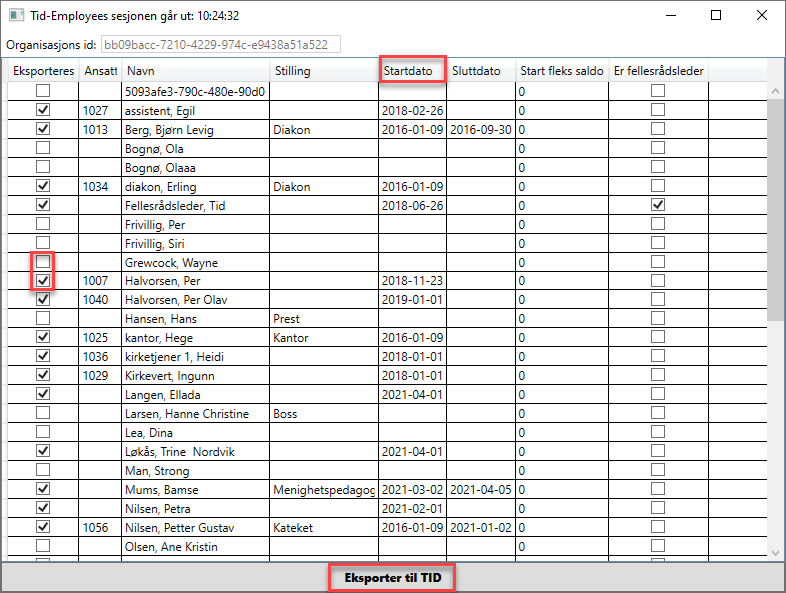The height and width of the screenshot is (593, 786).
Task: Uncheck export box for diakon, Erling
Action: coord(43,185)
